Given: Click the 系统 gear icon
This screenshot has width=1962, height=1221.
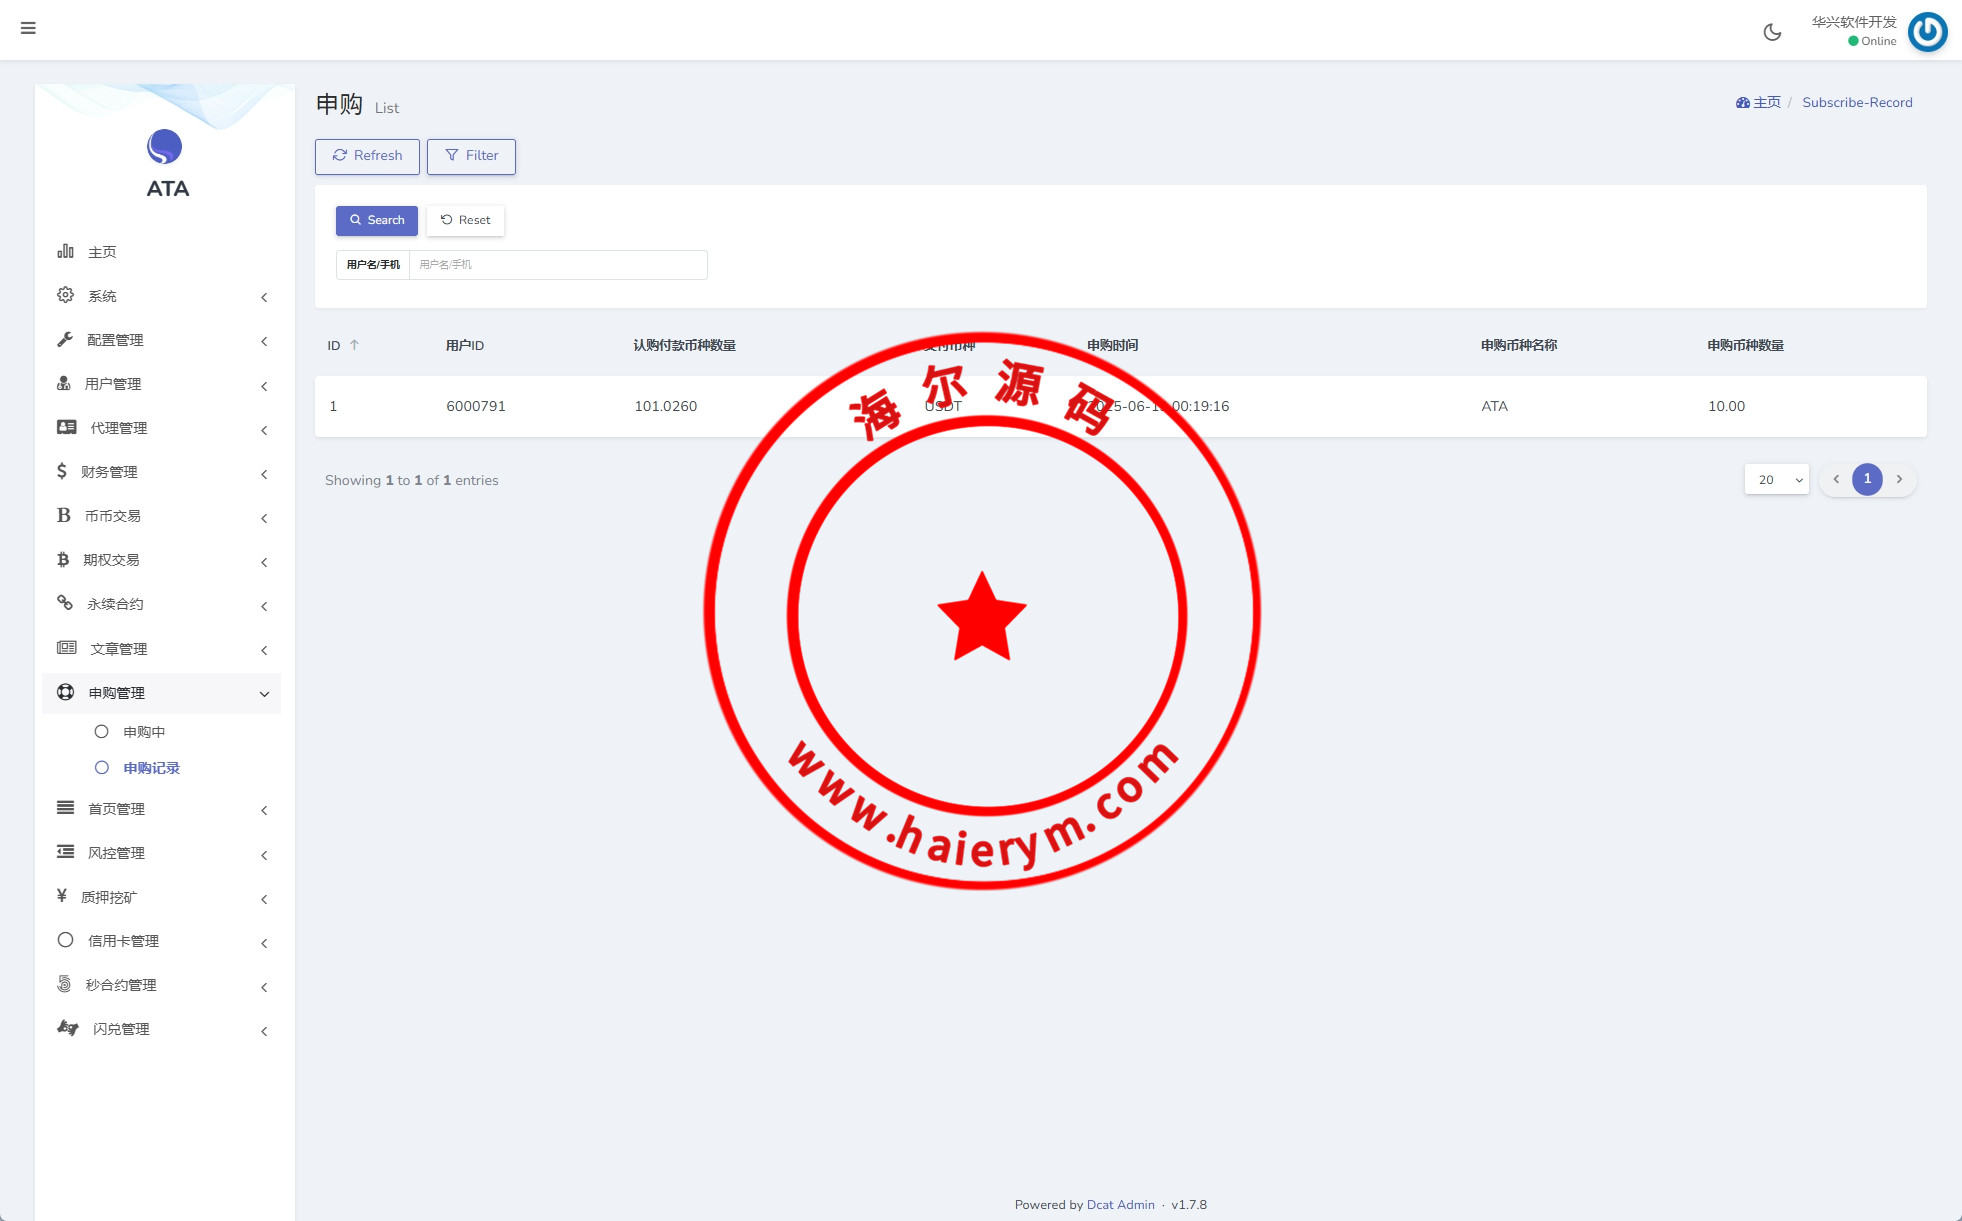Looking at the screenshot, I should (66, 295).
